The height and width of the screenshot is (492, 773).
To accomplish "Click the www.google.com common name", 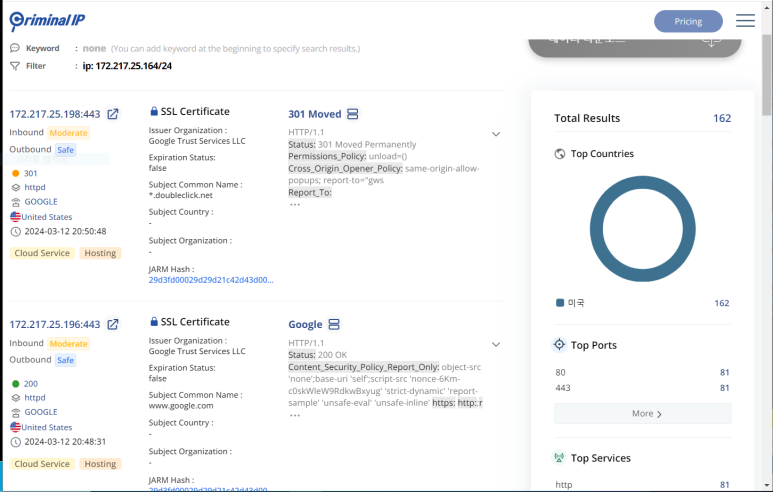I will pos(181,406).
